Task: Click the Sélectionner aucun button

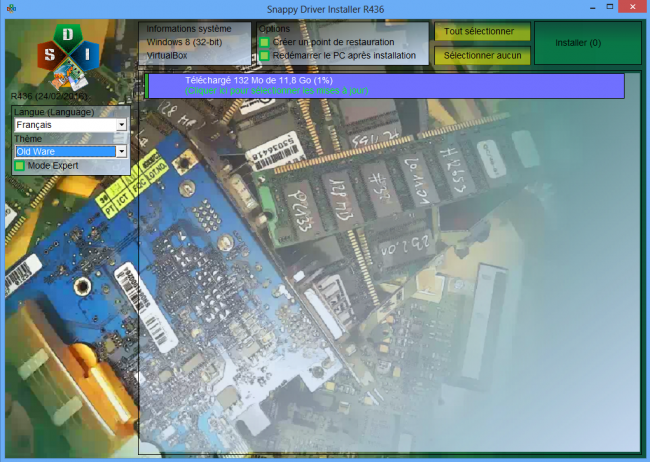Action: click(x=482, y=56)
